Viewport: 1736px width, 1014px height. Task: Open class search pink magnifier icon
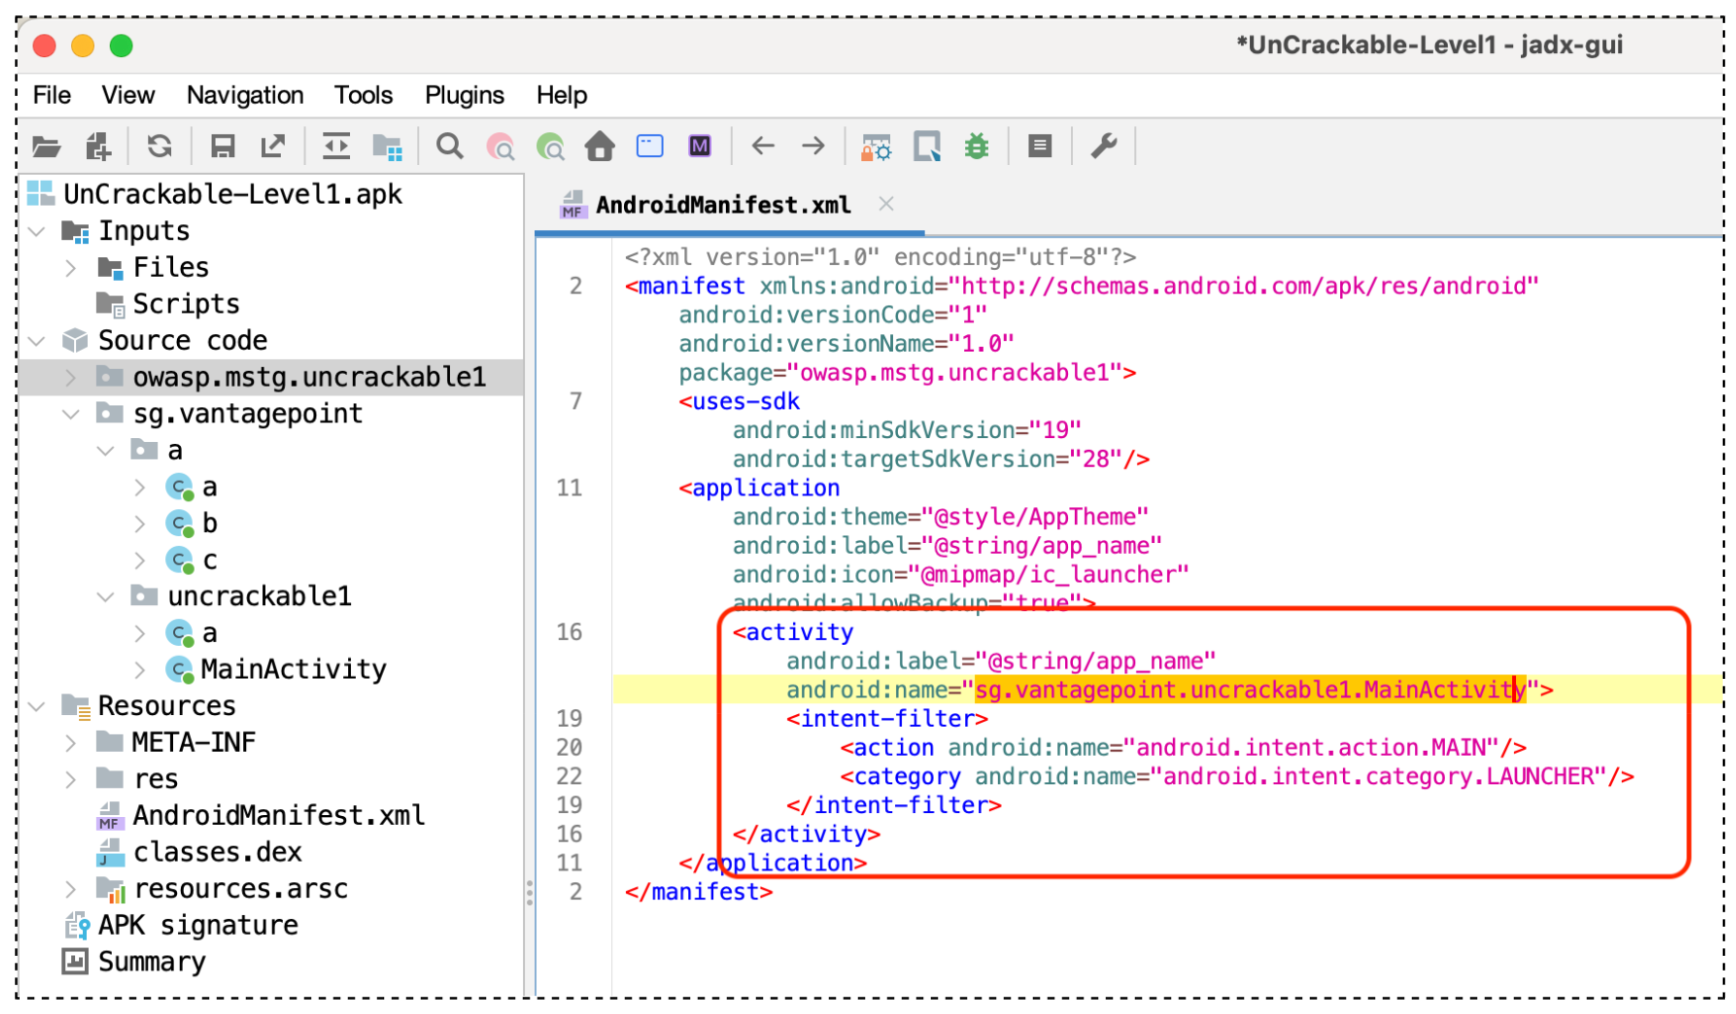tap(500, 147)
